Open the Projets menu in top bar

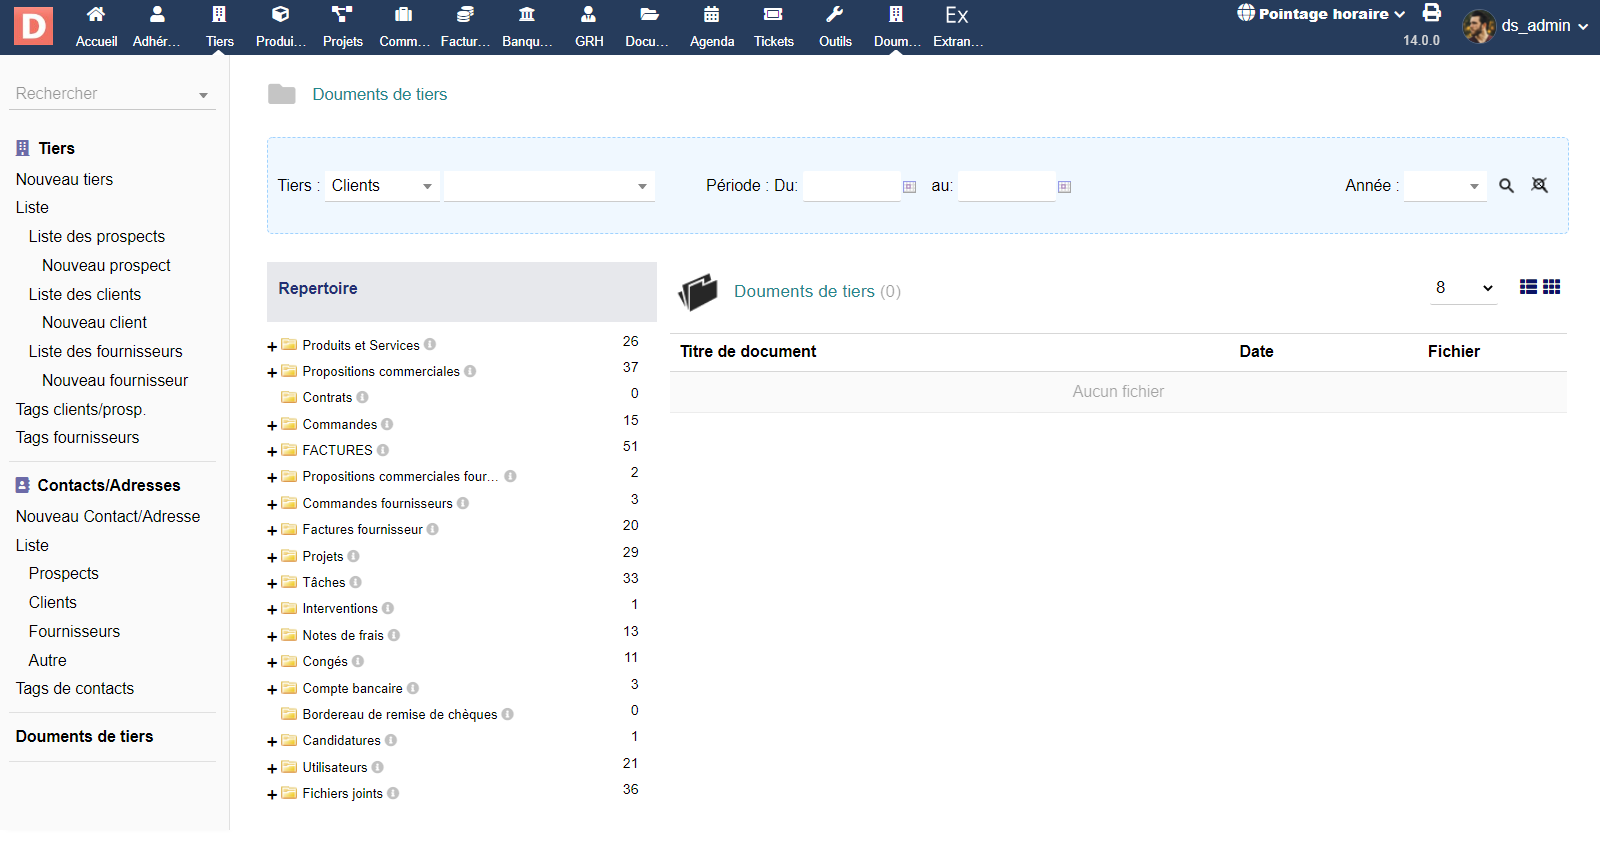342,27
